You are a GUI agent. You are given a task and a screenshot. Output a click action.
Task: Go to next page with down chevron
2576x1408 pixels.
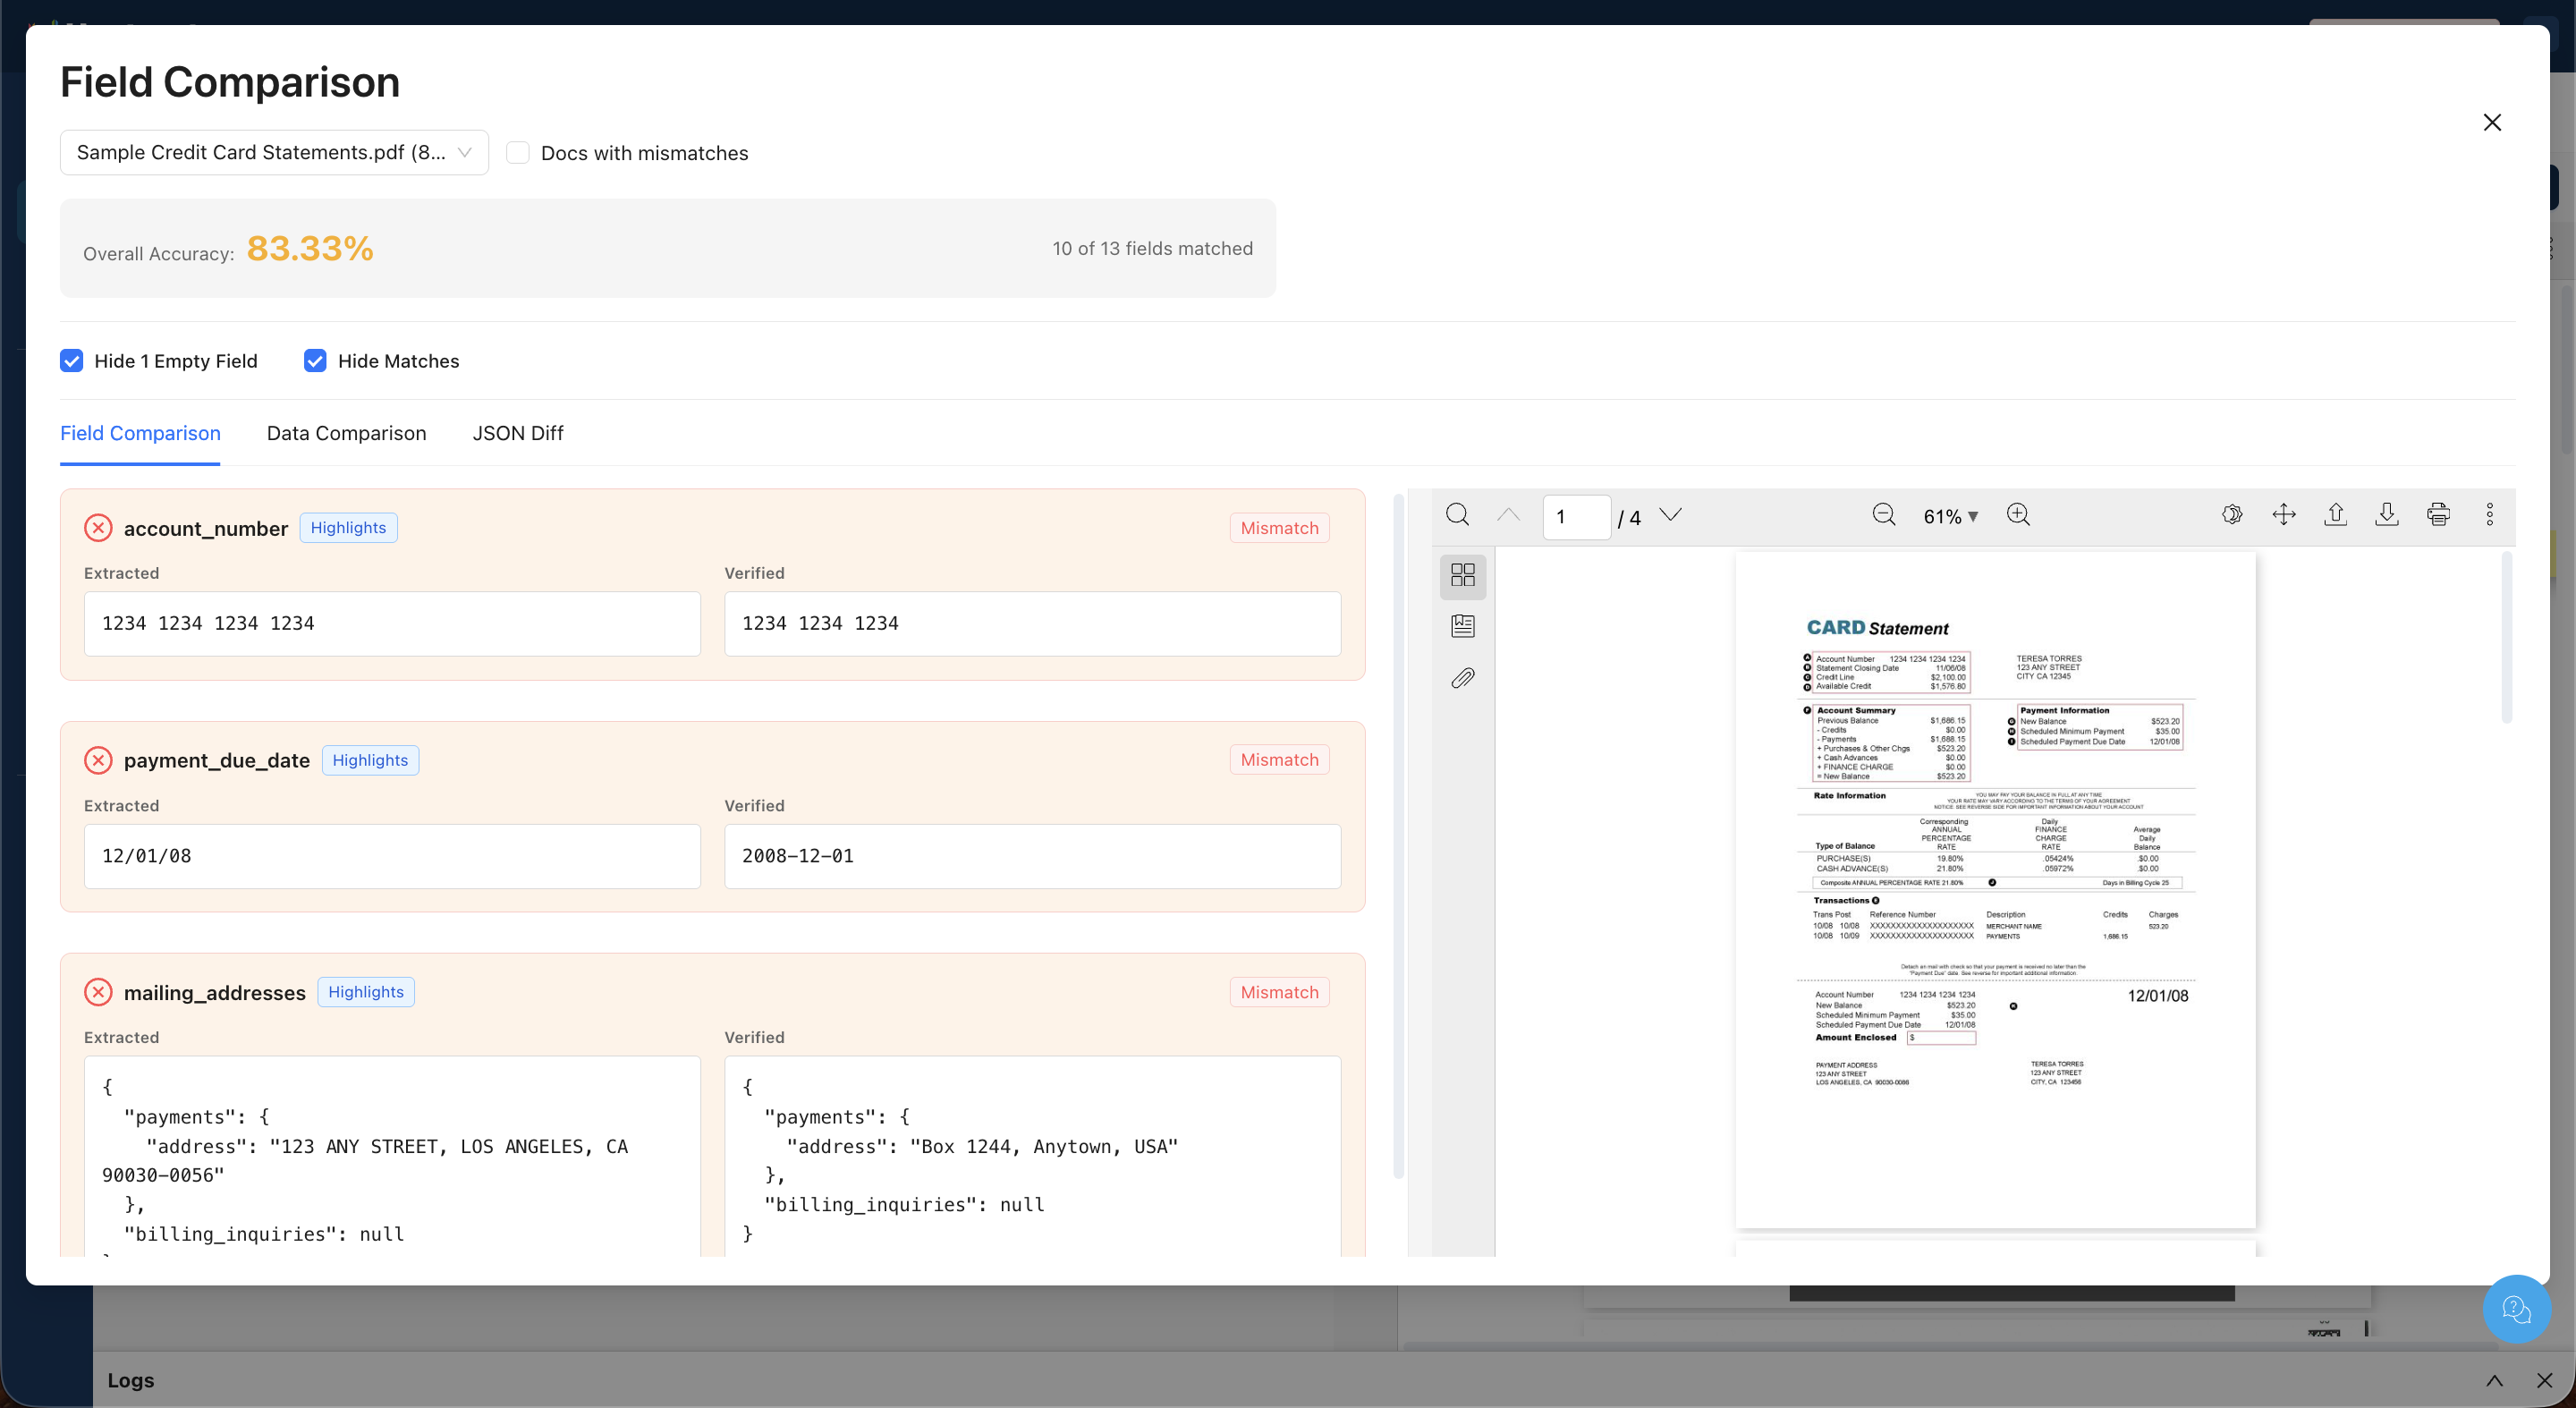coord(1670,515)
